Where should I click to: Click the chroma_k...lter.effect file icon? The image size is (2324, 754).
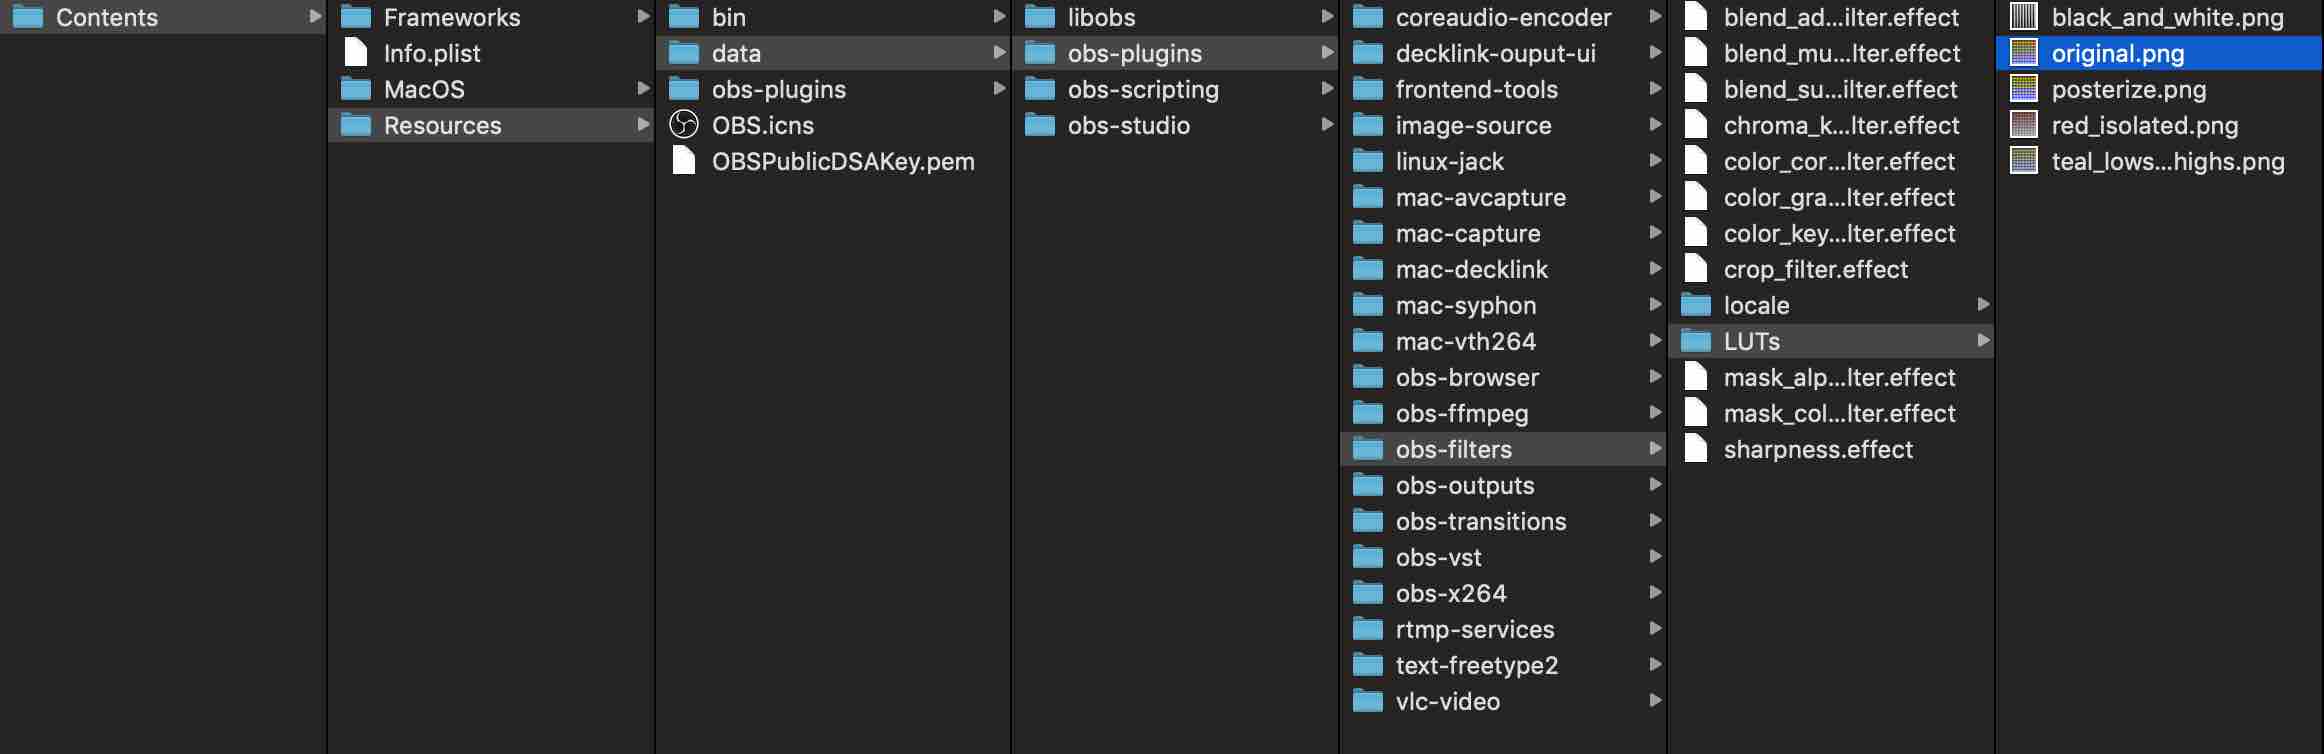[1696, 125]
